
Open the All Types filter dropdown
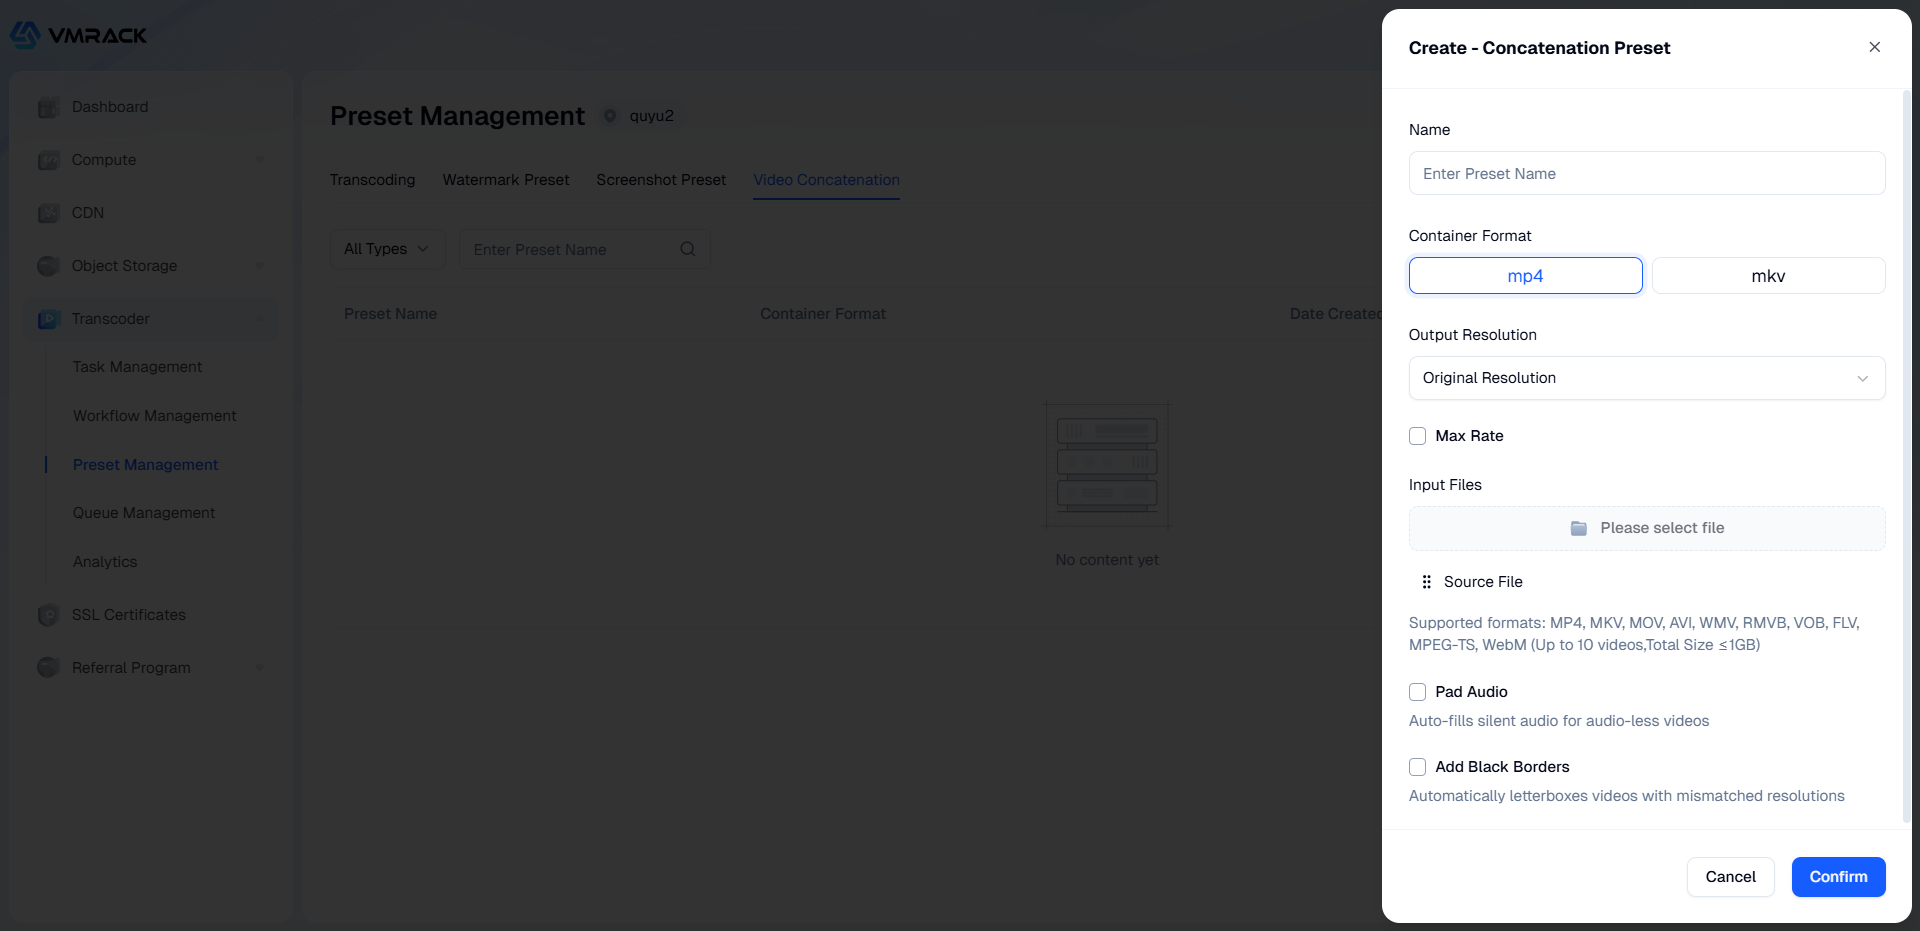click(387, 249)
